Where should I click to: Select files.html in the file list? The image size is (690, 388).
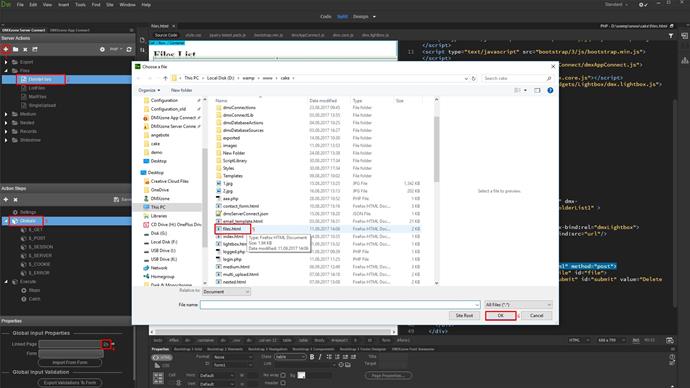pyautogui.click(x=232, y=229)
